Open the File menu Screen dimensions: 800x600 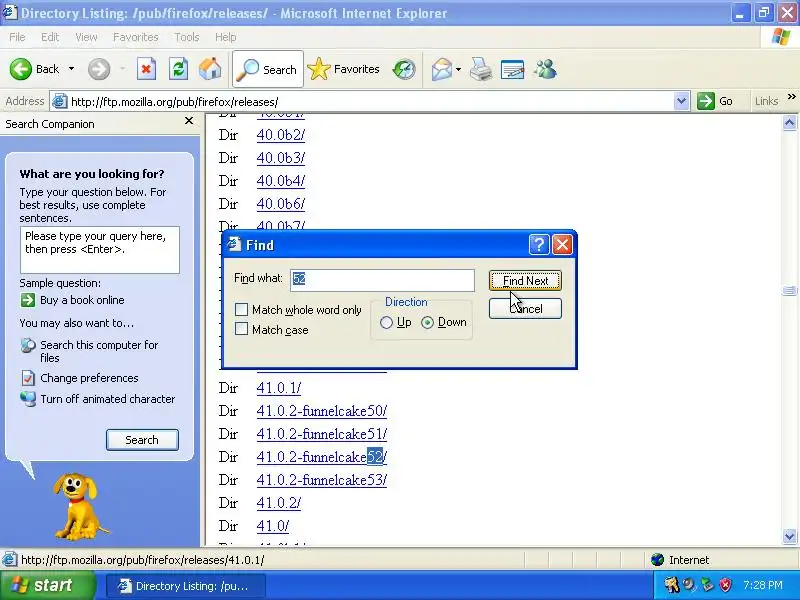click(17, 37)
